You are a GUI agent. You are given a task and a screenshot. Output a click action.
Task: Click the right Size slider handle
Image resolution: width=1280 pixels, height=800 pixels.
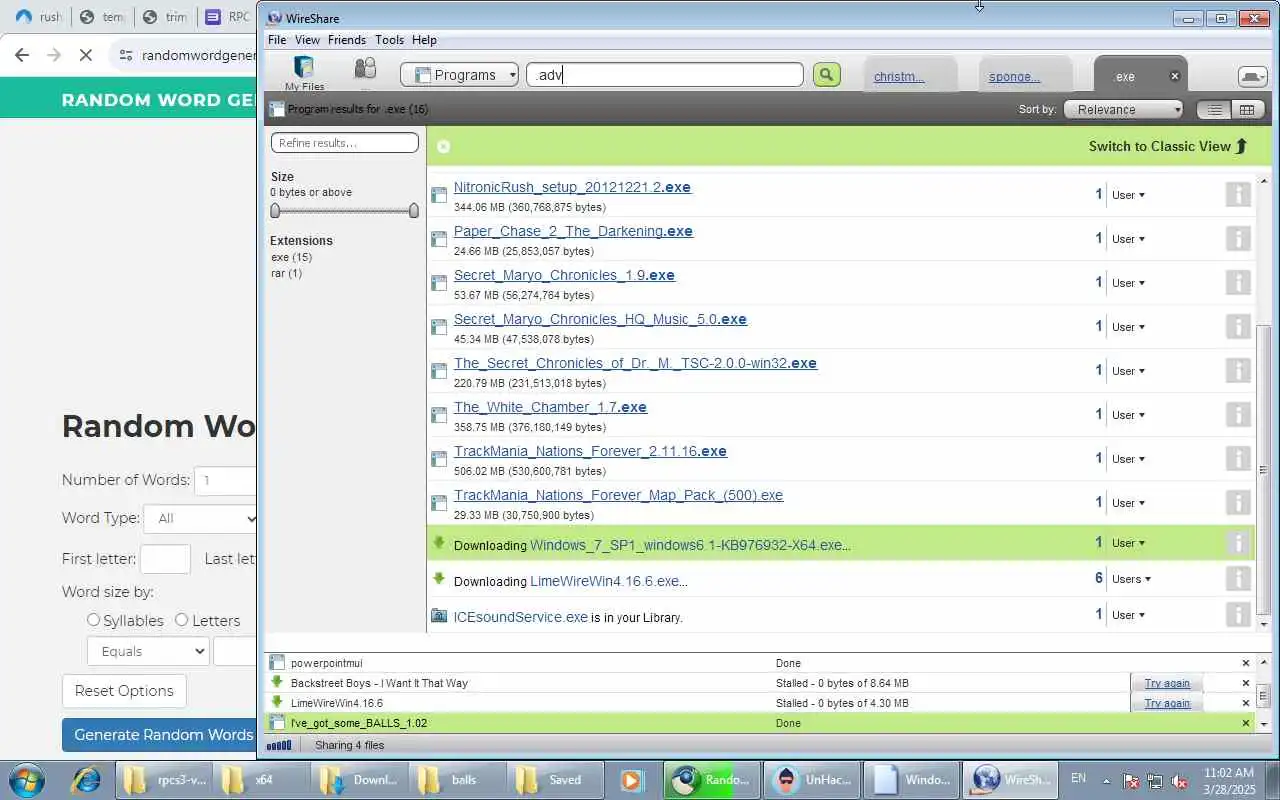coord(414,210)
